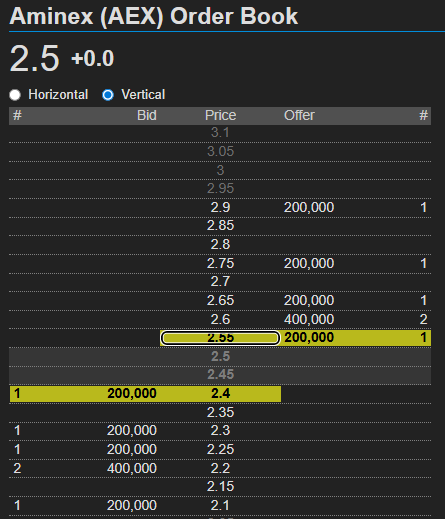Click the 2.7 price cell
Image resolution: width=445 pixels, height=519 pixels.
pos(220,282)
